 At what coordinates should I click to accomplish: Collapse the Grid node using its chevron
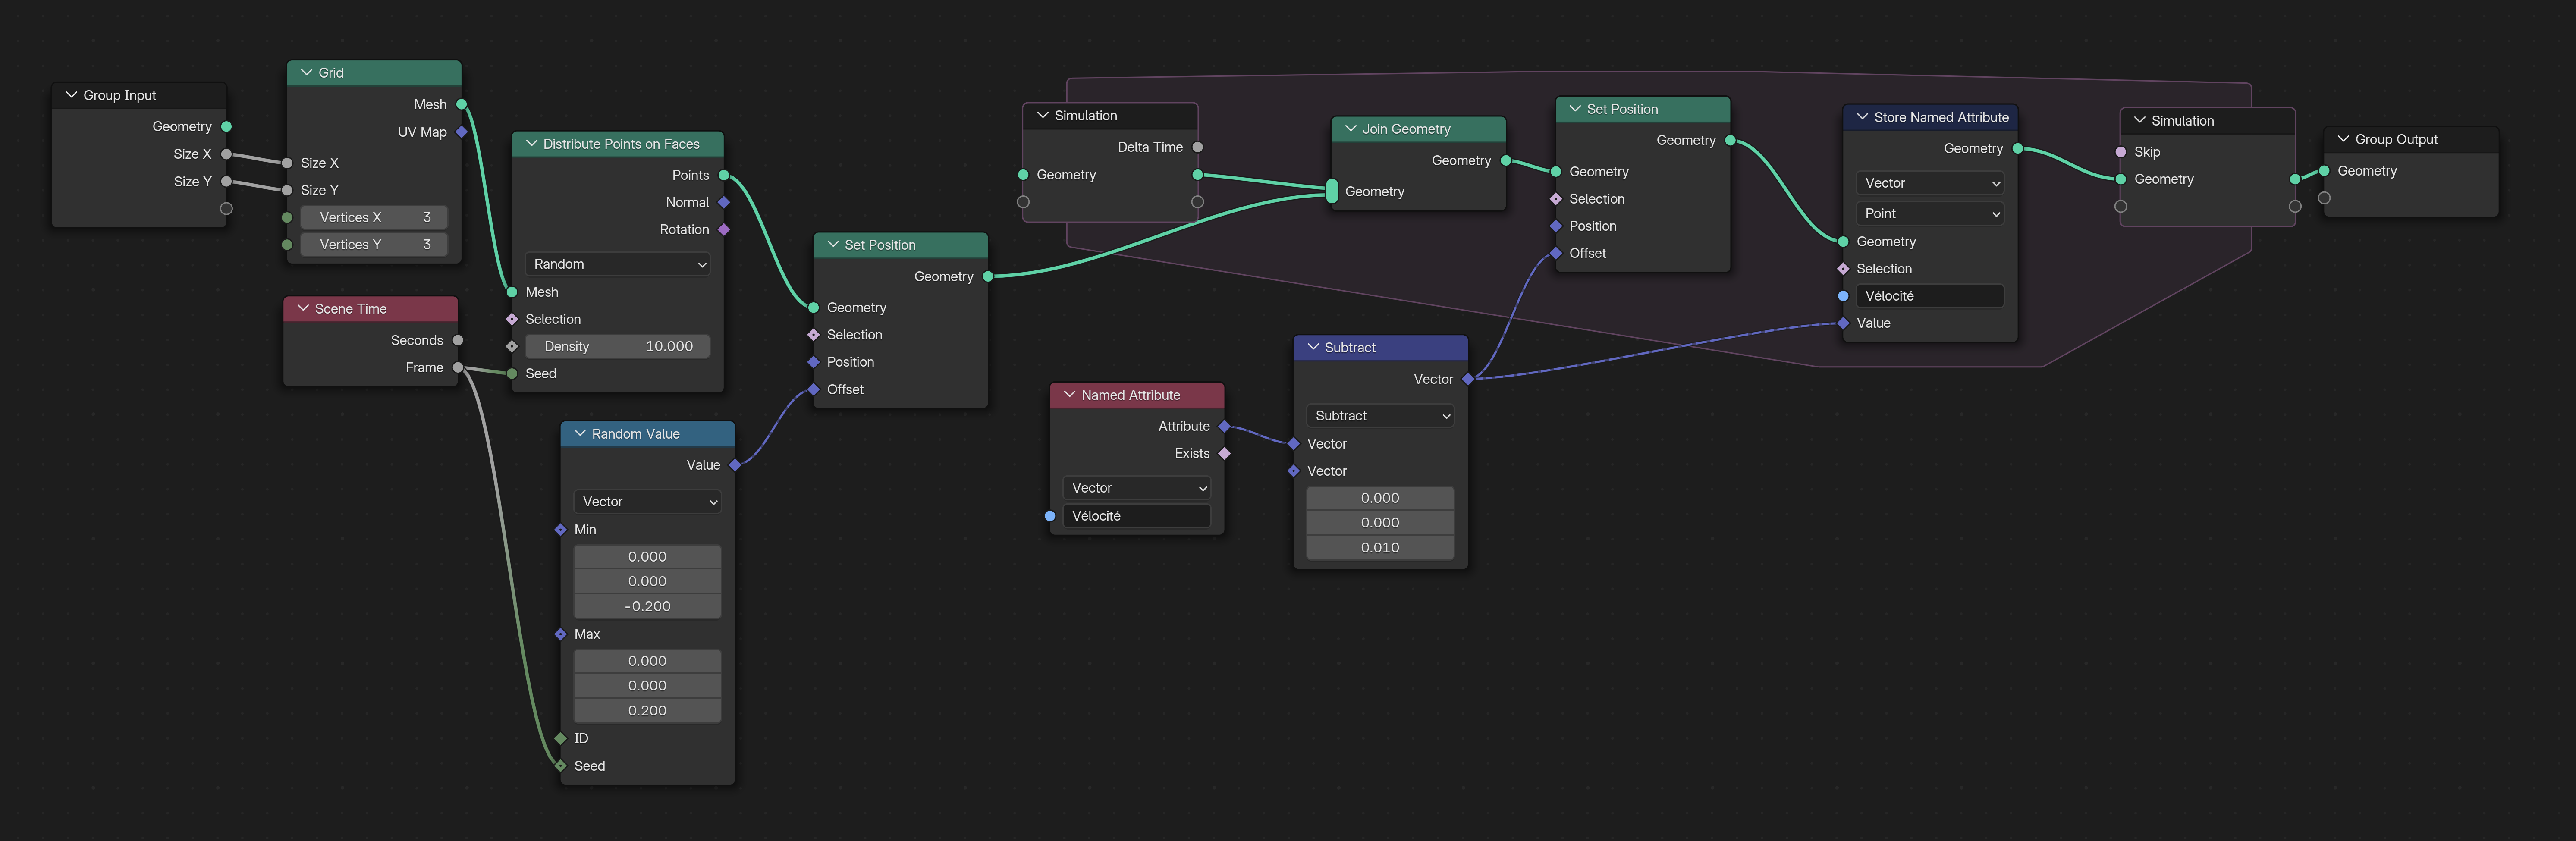point(307,73)
